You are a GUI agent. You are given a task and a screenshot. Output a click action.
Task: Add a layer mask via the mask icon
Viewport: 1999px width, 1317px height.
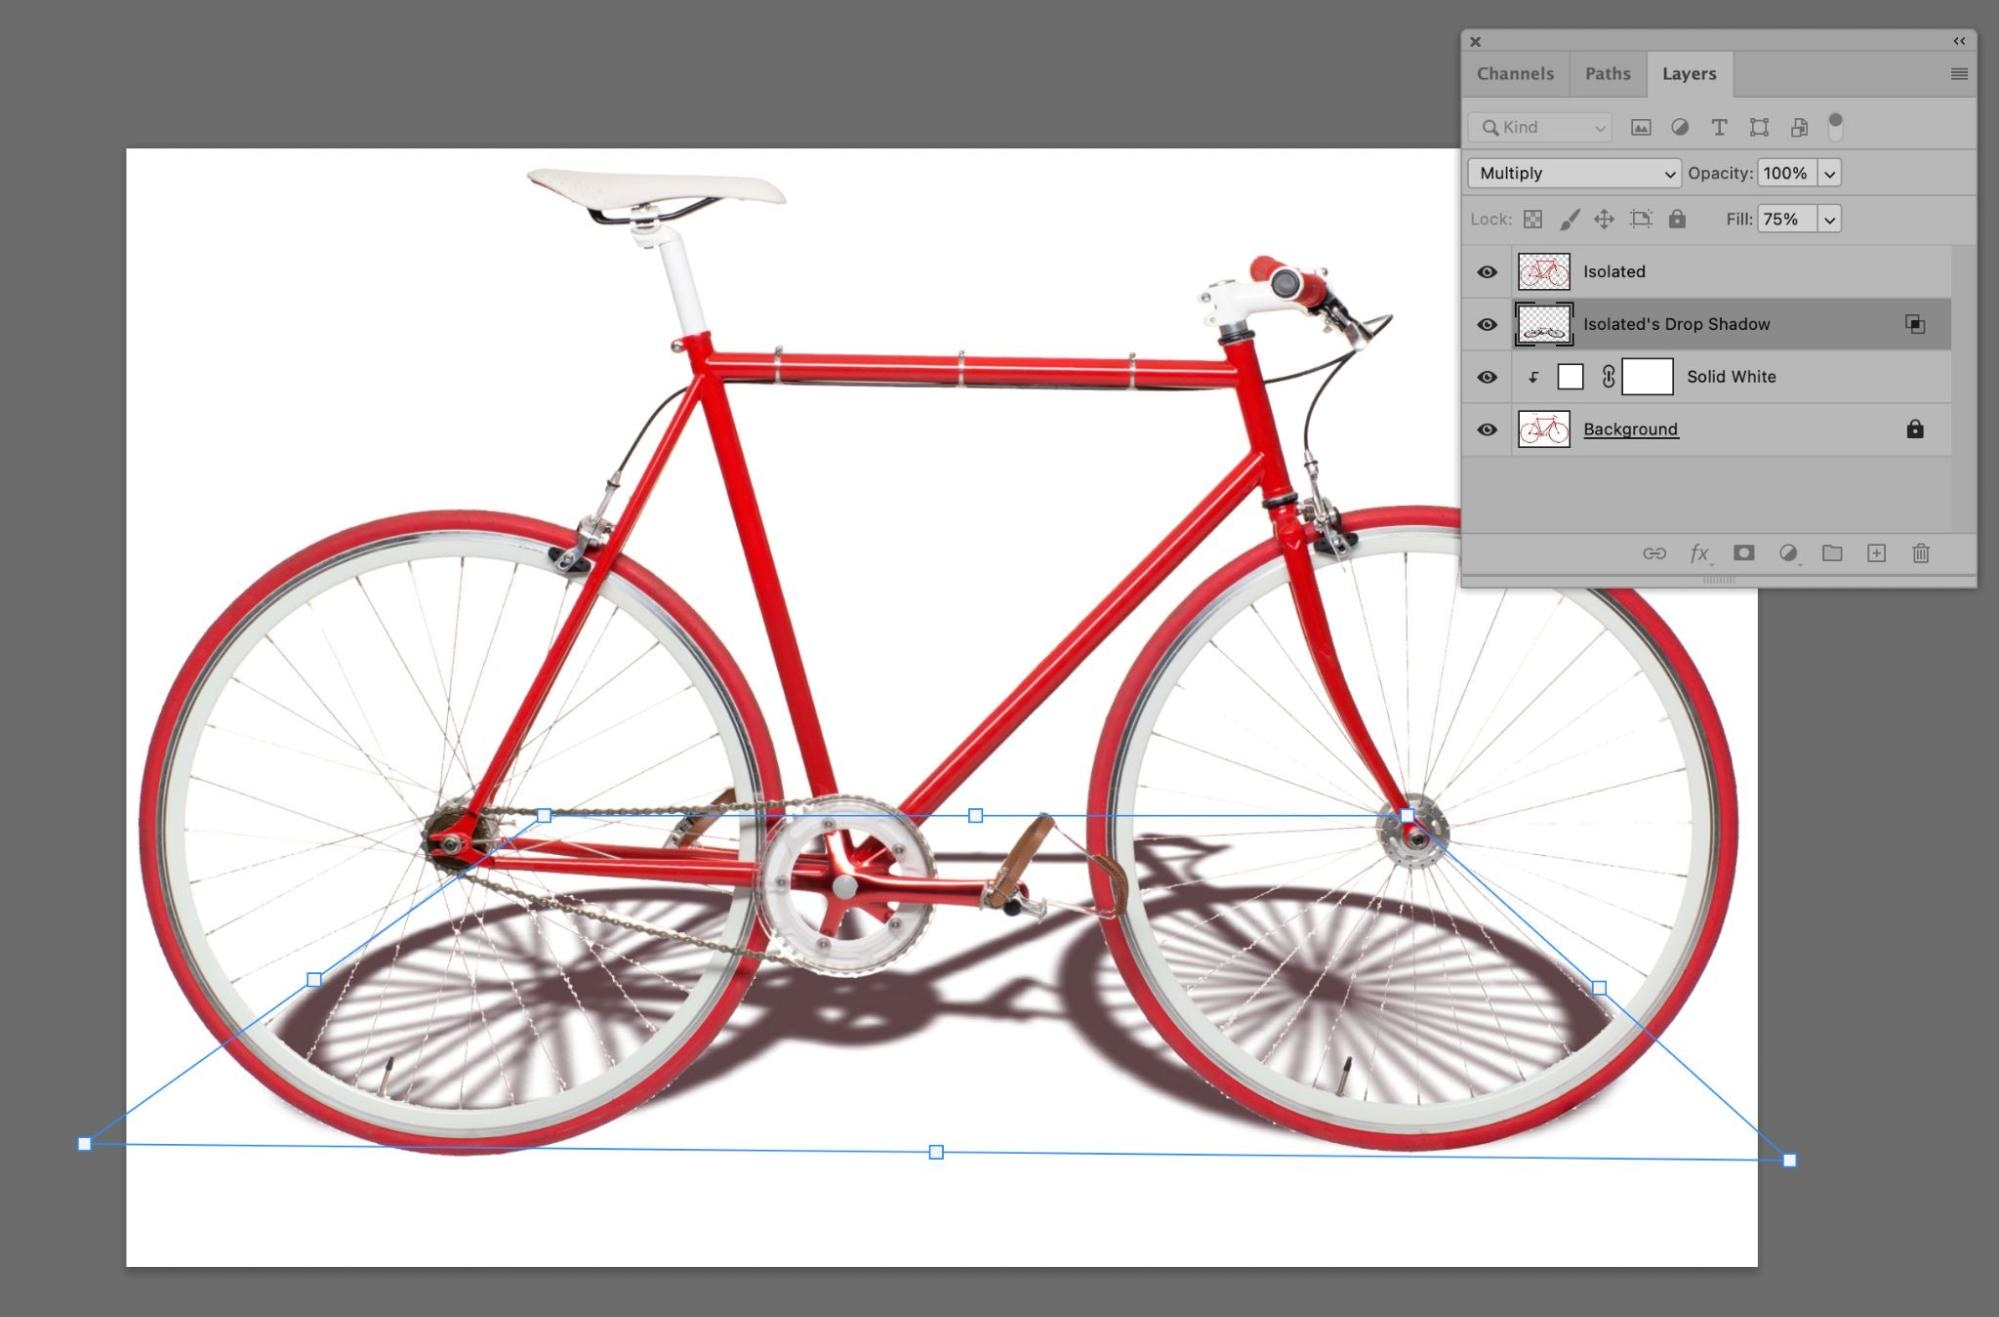pos(1744,553)
